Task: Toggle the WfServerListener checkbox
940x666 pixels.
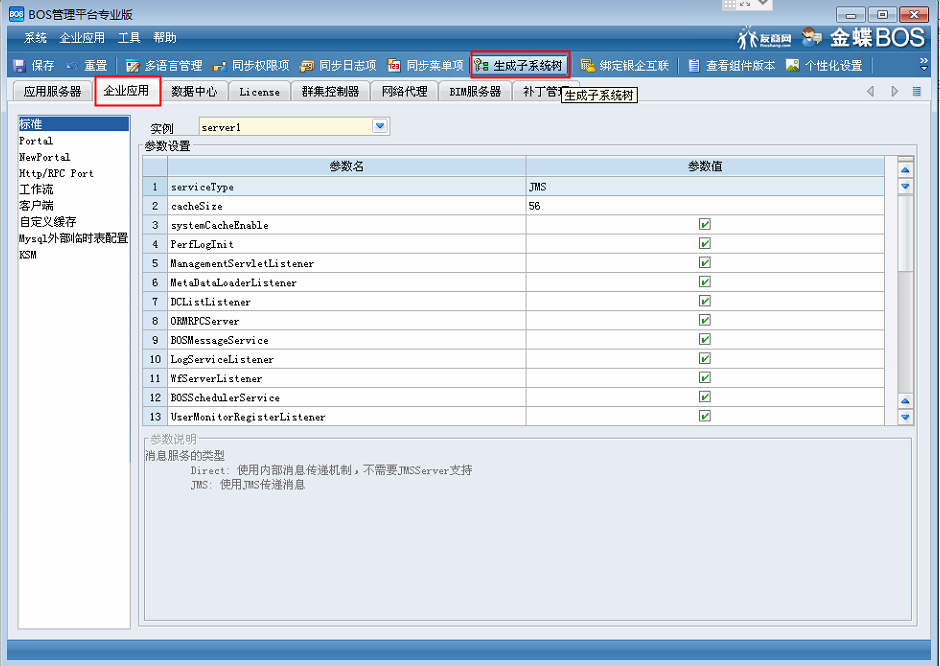Action: click(704, 378)
